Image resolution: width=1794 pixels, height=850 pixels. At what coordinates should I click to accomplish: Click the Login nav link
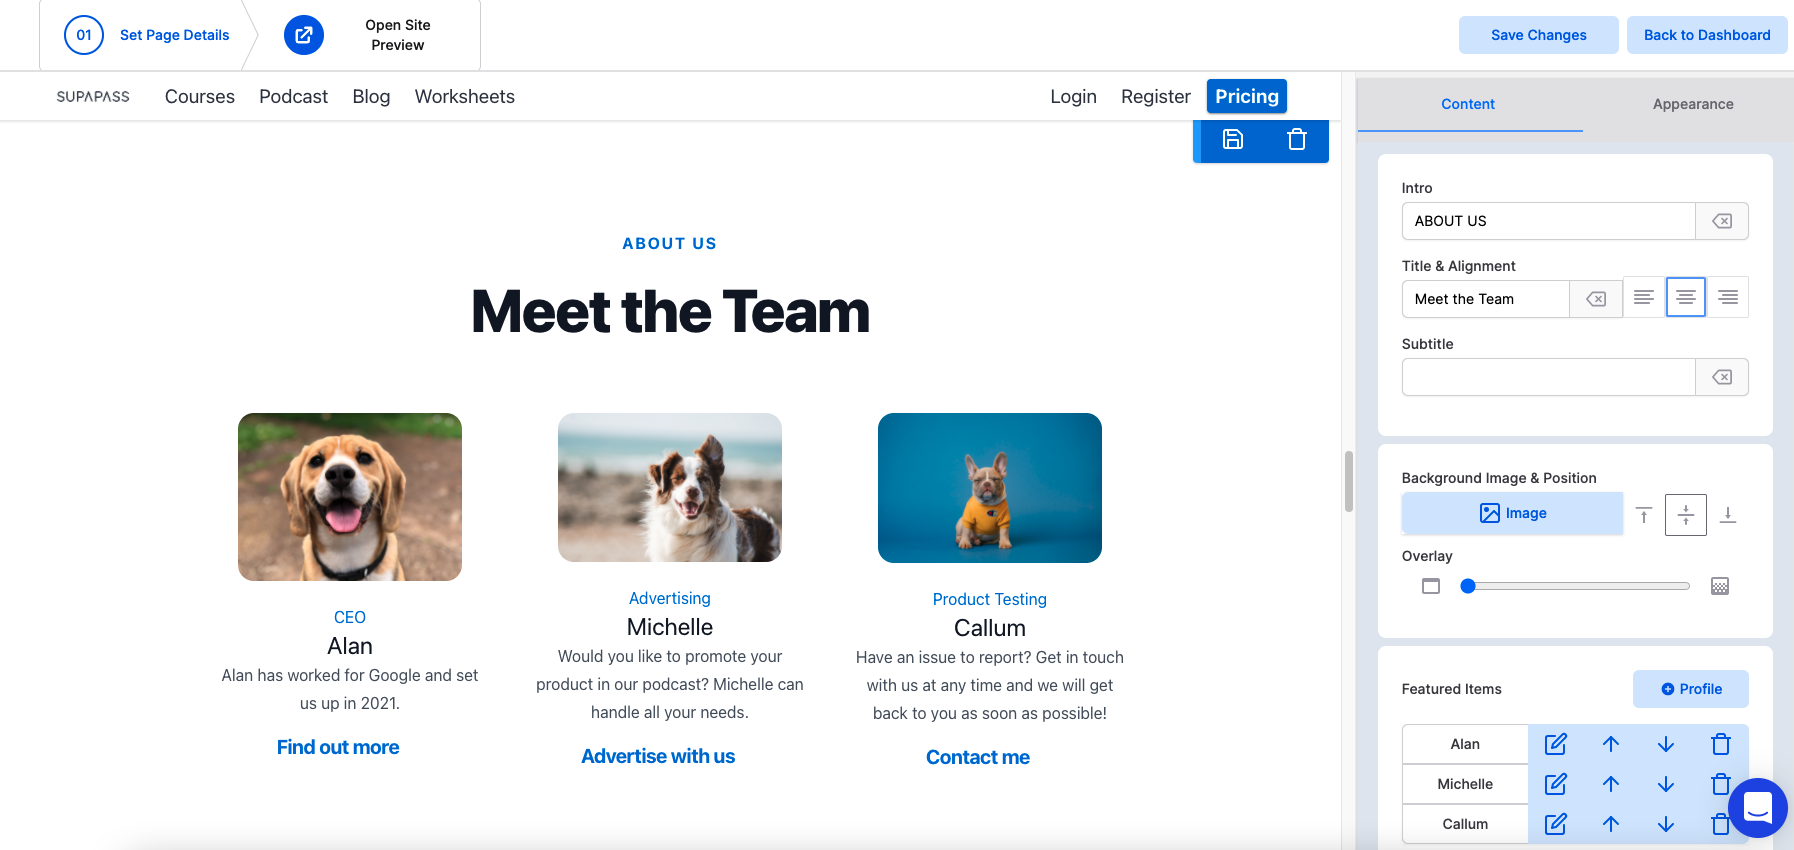coord(1073,97)
